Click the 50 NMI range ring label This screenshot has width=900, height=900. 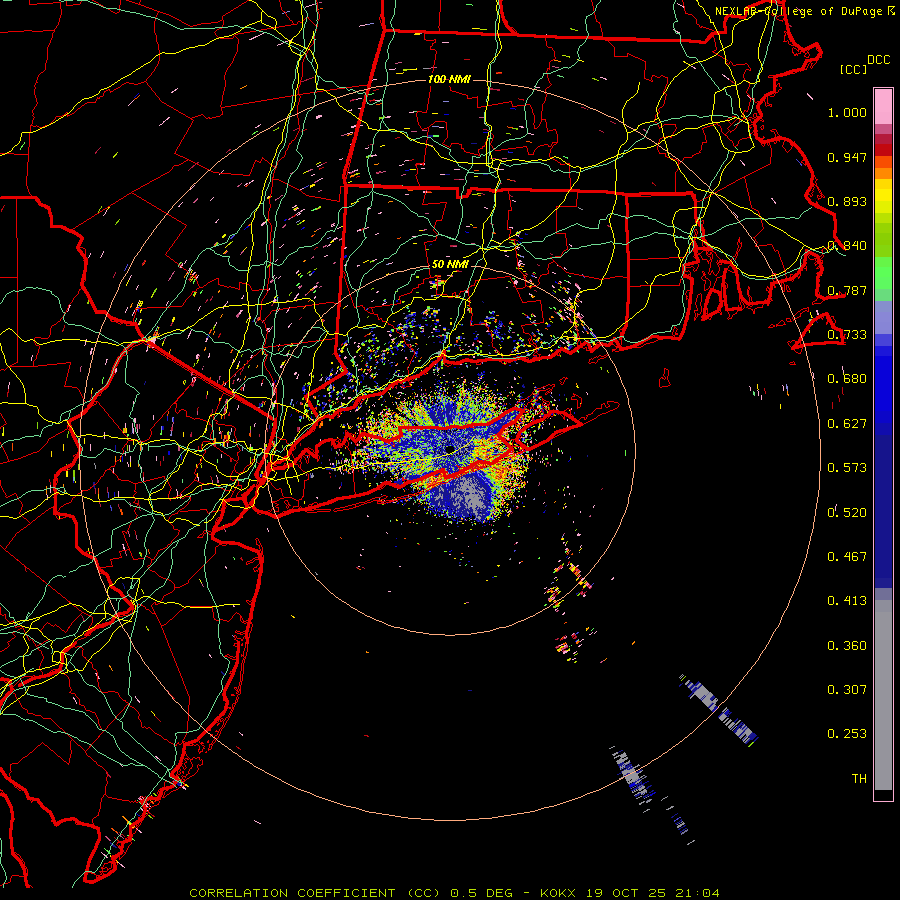pos(450,264)
